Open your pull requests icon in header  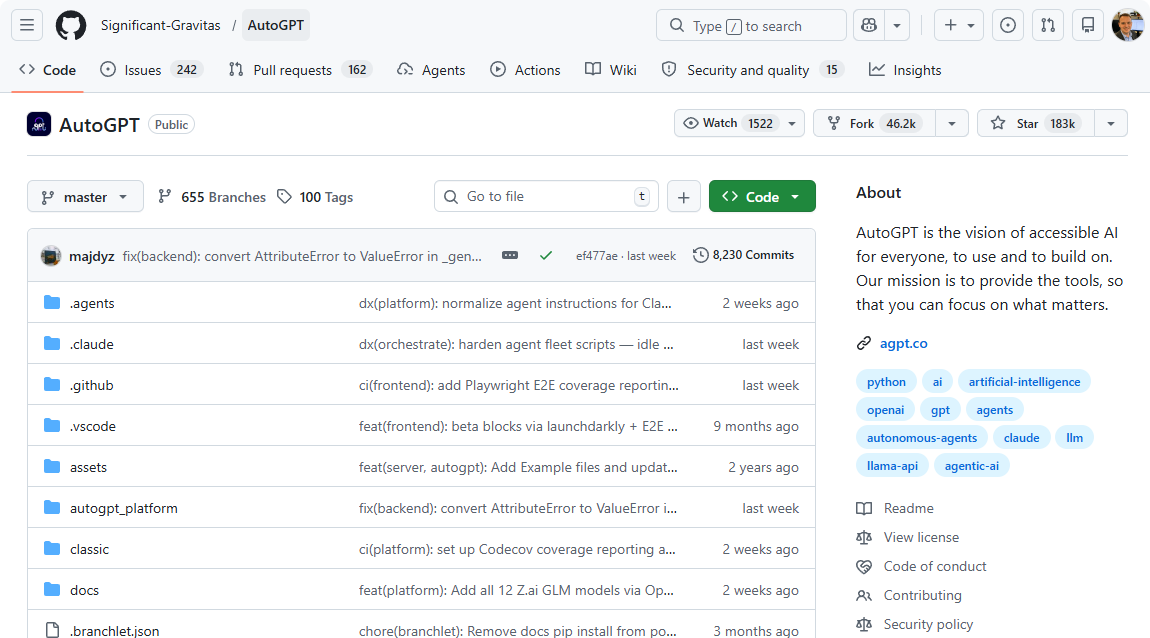coord(1048,26)
